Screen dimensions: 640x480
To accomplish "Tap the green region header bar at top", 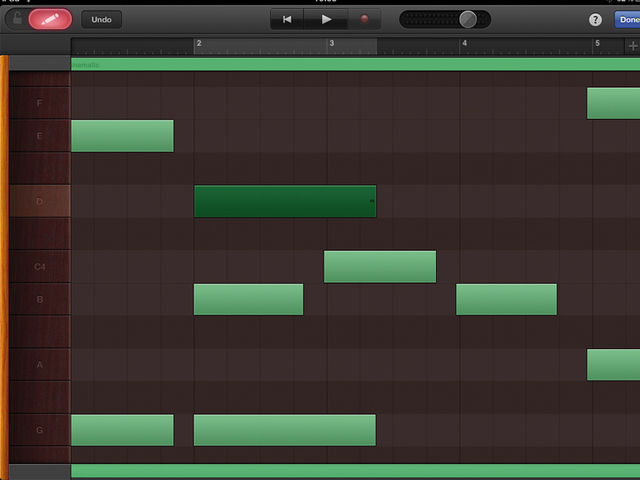I will click(355, 64).
